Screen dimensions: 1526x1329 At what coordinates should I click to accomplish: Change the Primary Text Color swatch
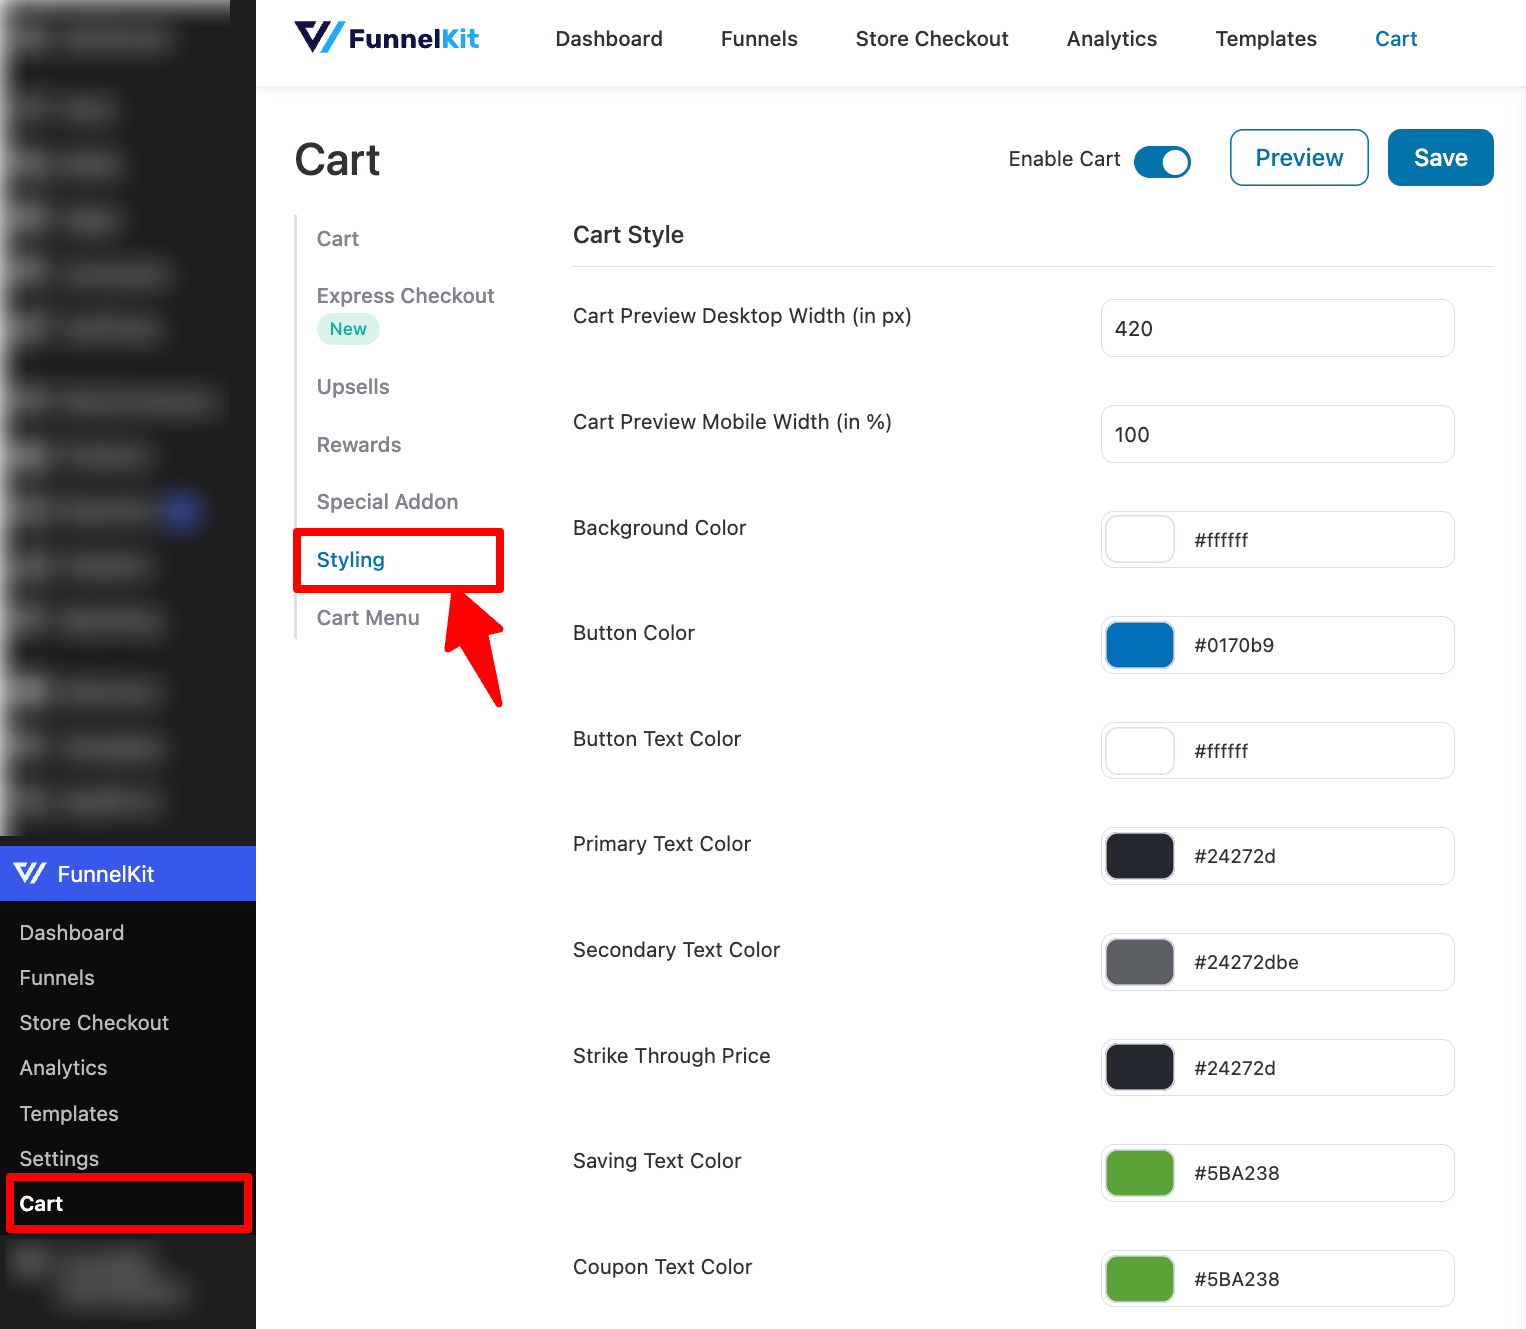pos(1139,856)
